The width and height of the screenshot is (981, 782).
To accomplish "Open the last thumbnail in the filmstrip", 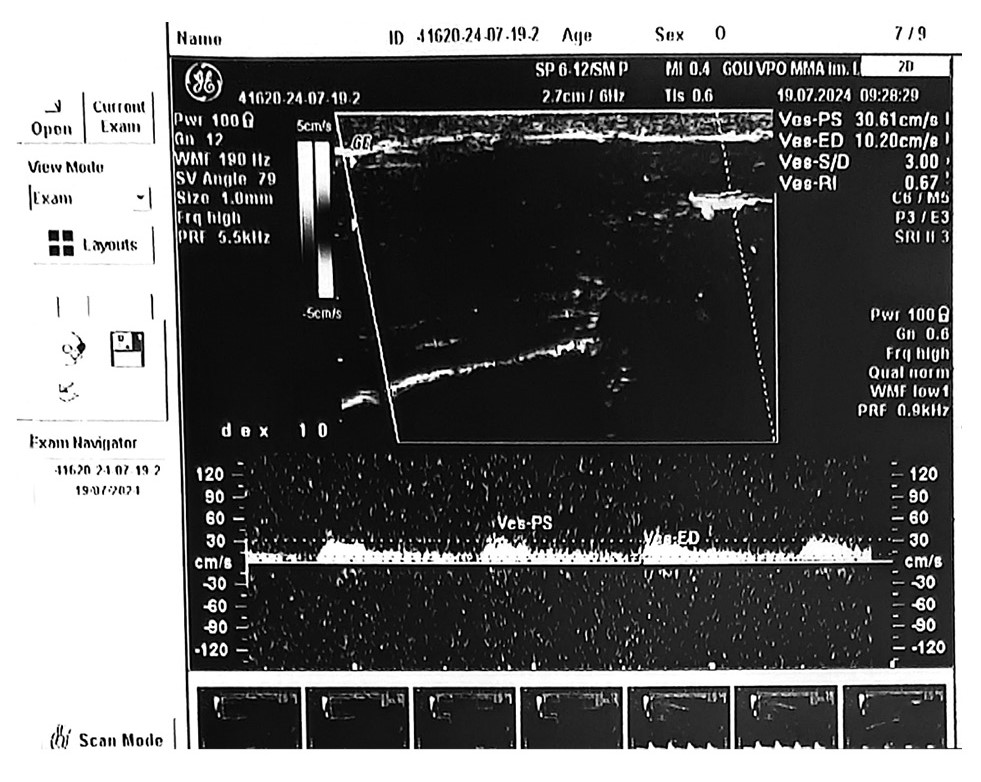I will tap(893, 717).
